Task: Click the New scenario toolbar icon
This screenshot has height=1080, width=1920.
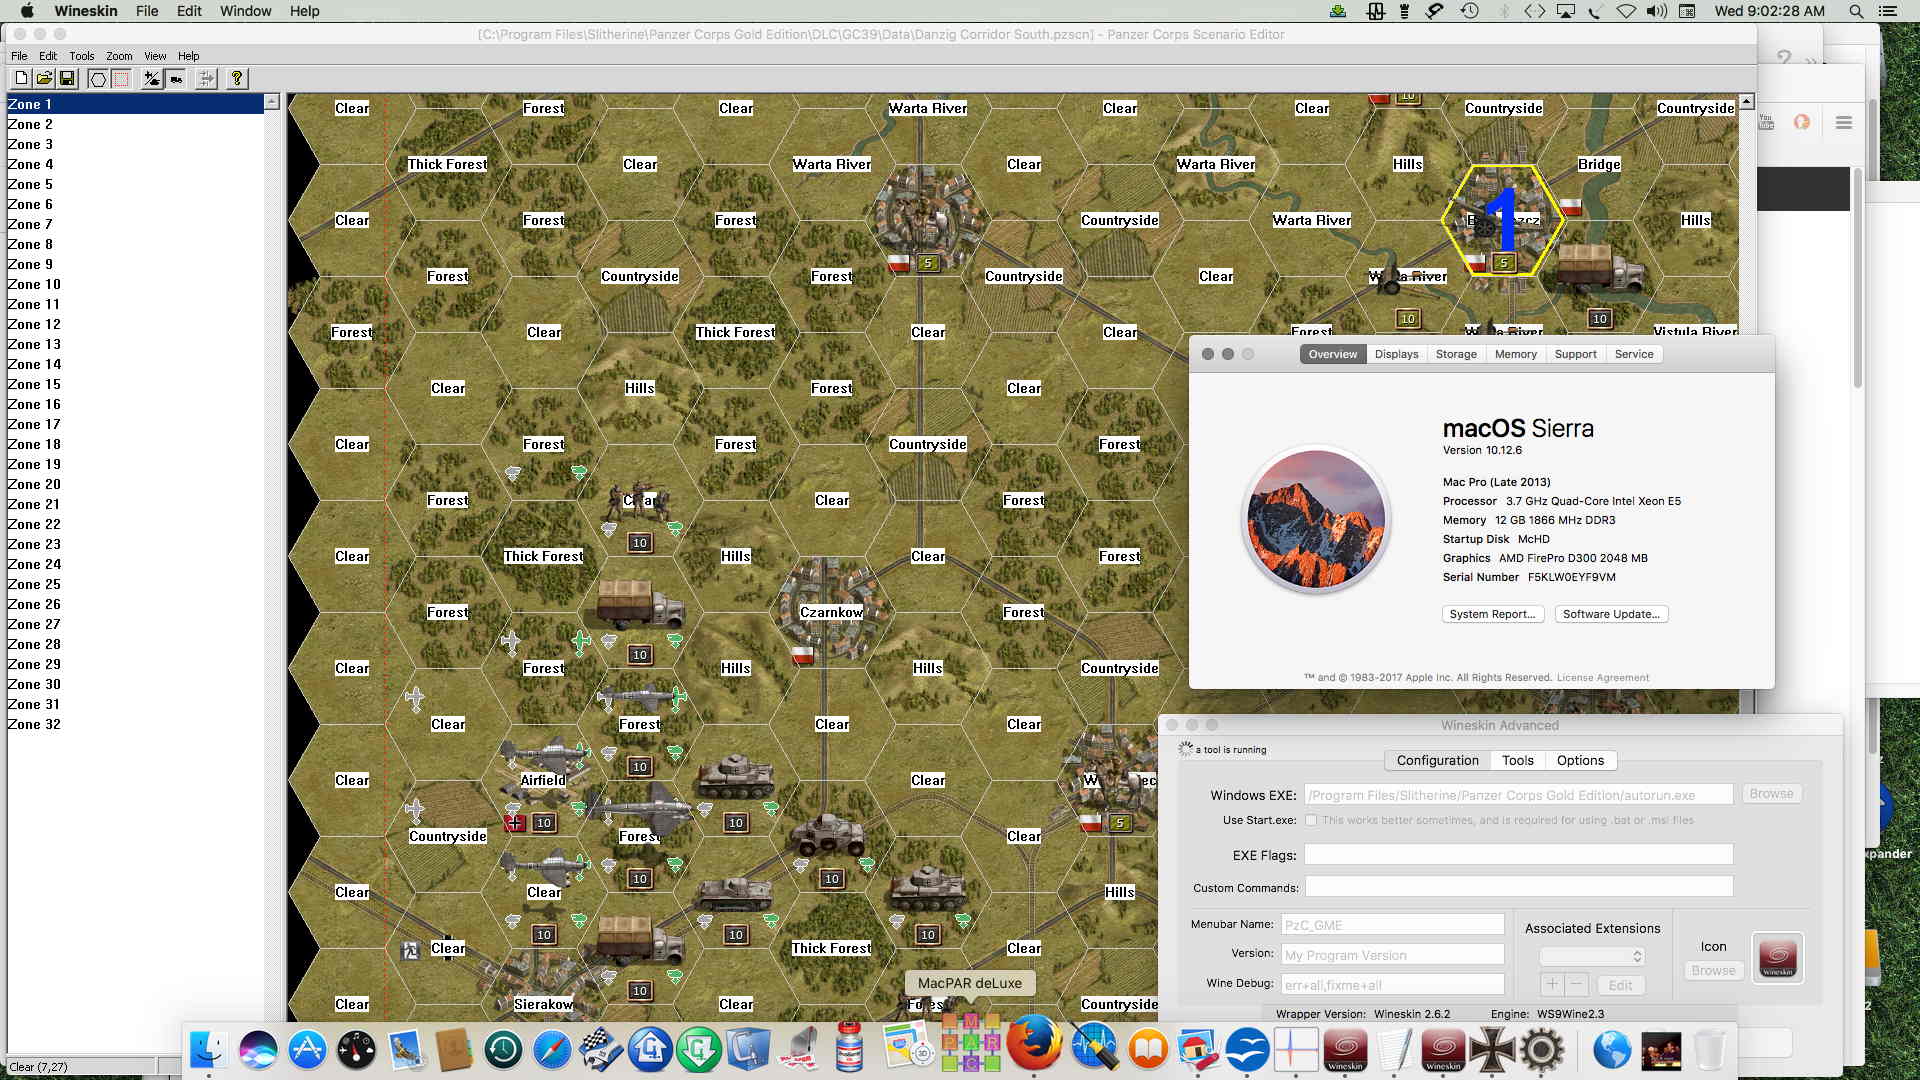Action: [21, 78]
